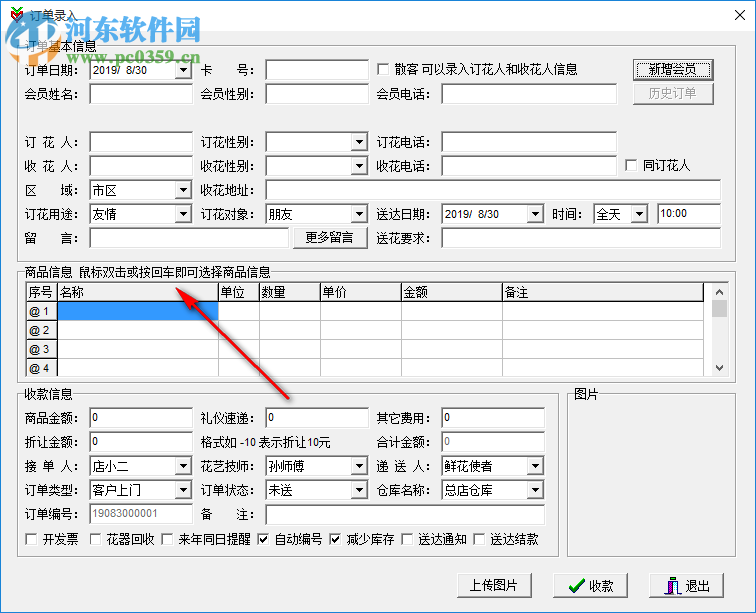Uncheck the 减少库存 checkbox
This screenshot has width=756, height=613.
pyautogui.click(x=335, y=539)
